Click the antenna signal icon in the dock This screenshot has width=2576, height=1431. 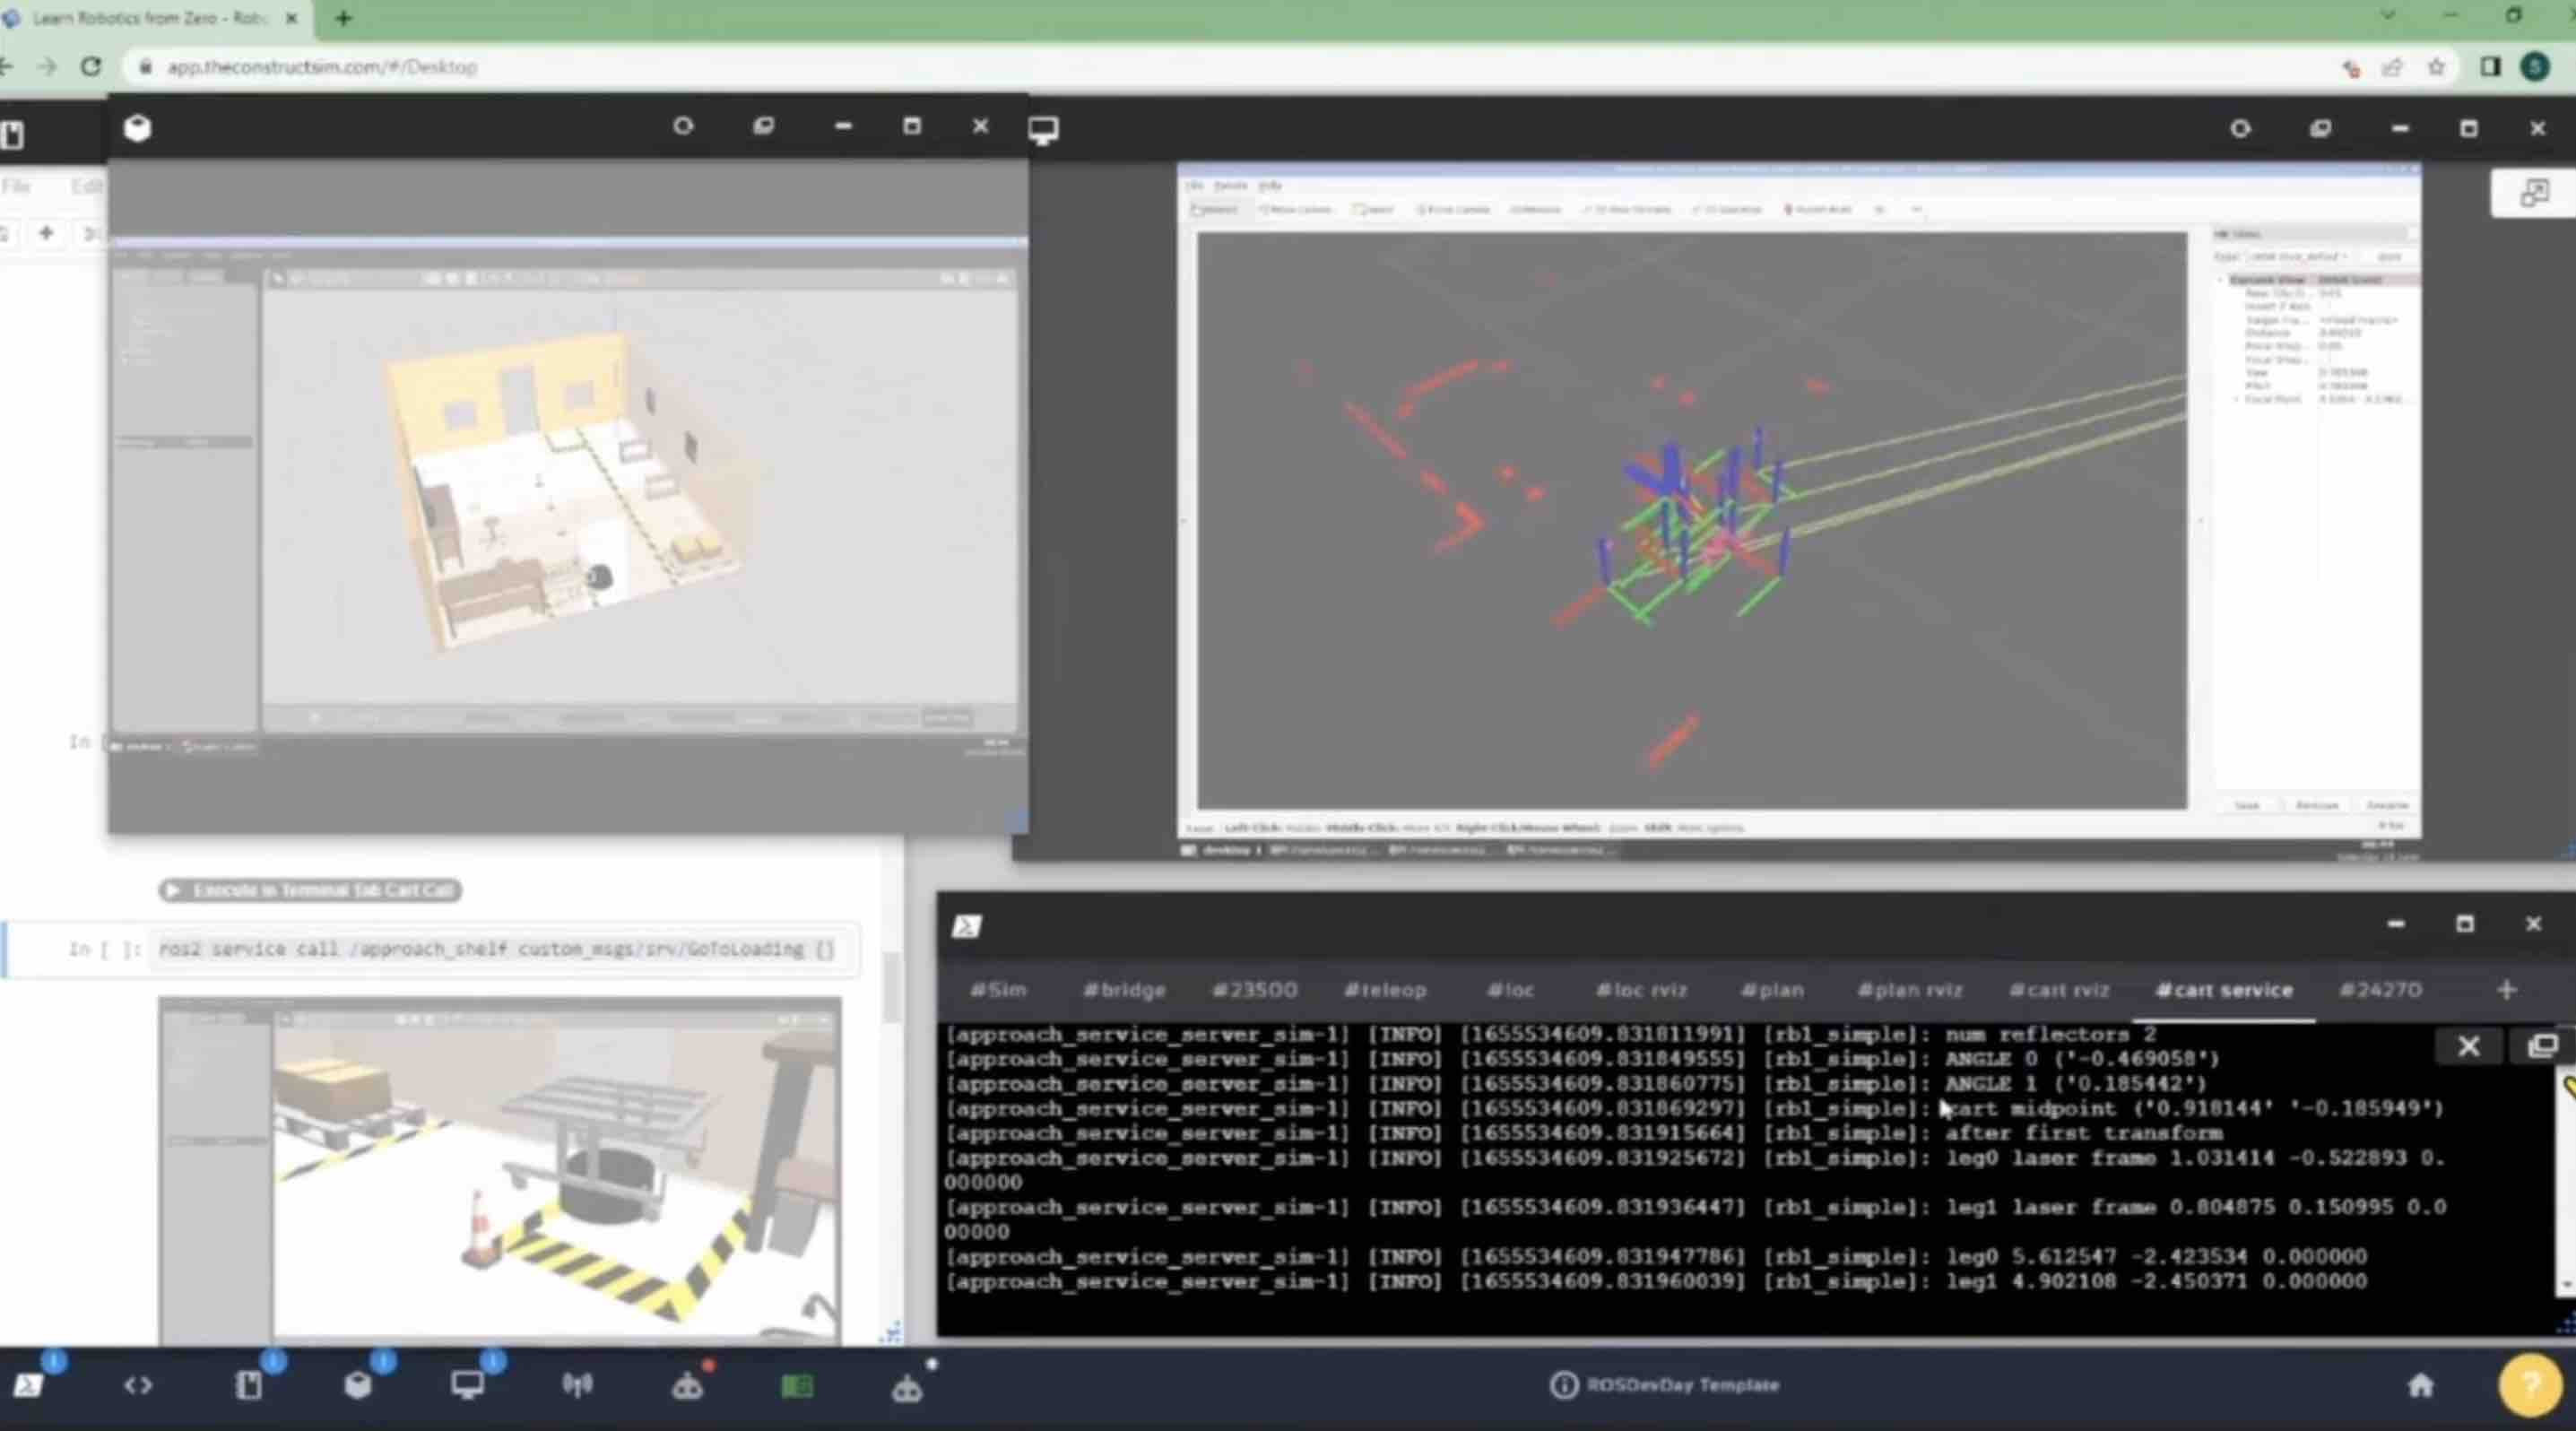click(577, 1385)
